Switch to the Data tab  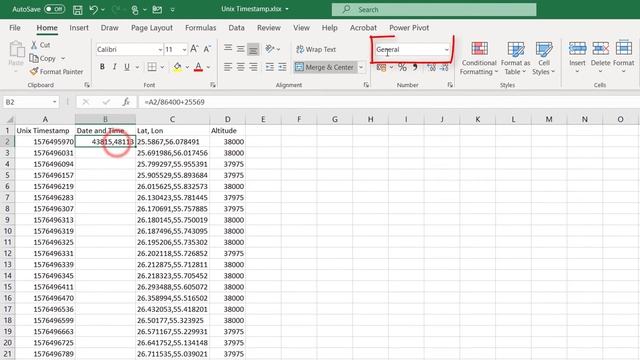236,28
